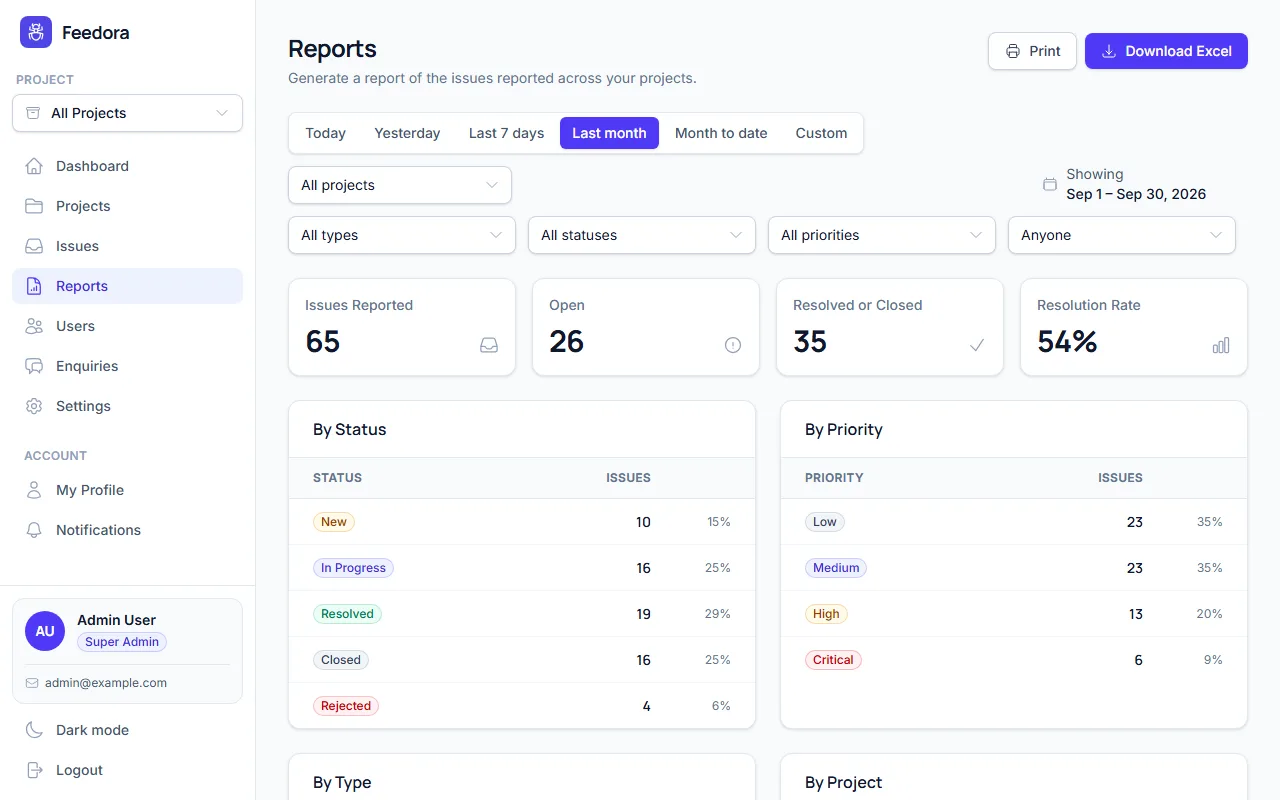The height and width of the screenshot is (800, 1280).
Task: Click the Super Admin role badge
Action: pyautogui.click(x=122, y=642)
